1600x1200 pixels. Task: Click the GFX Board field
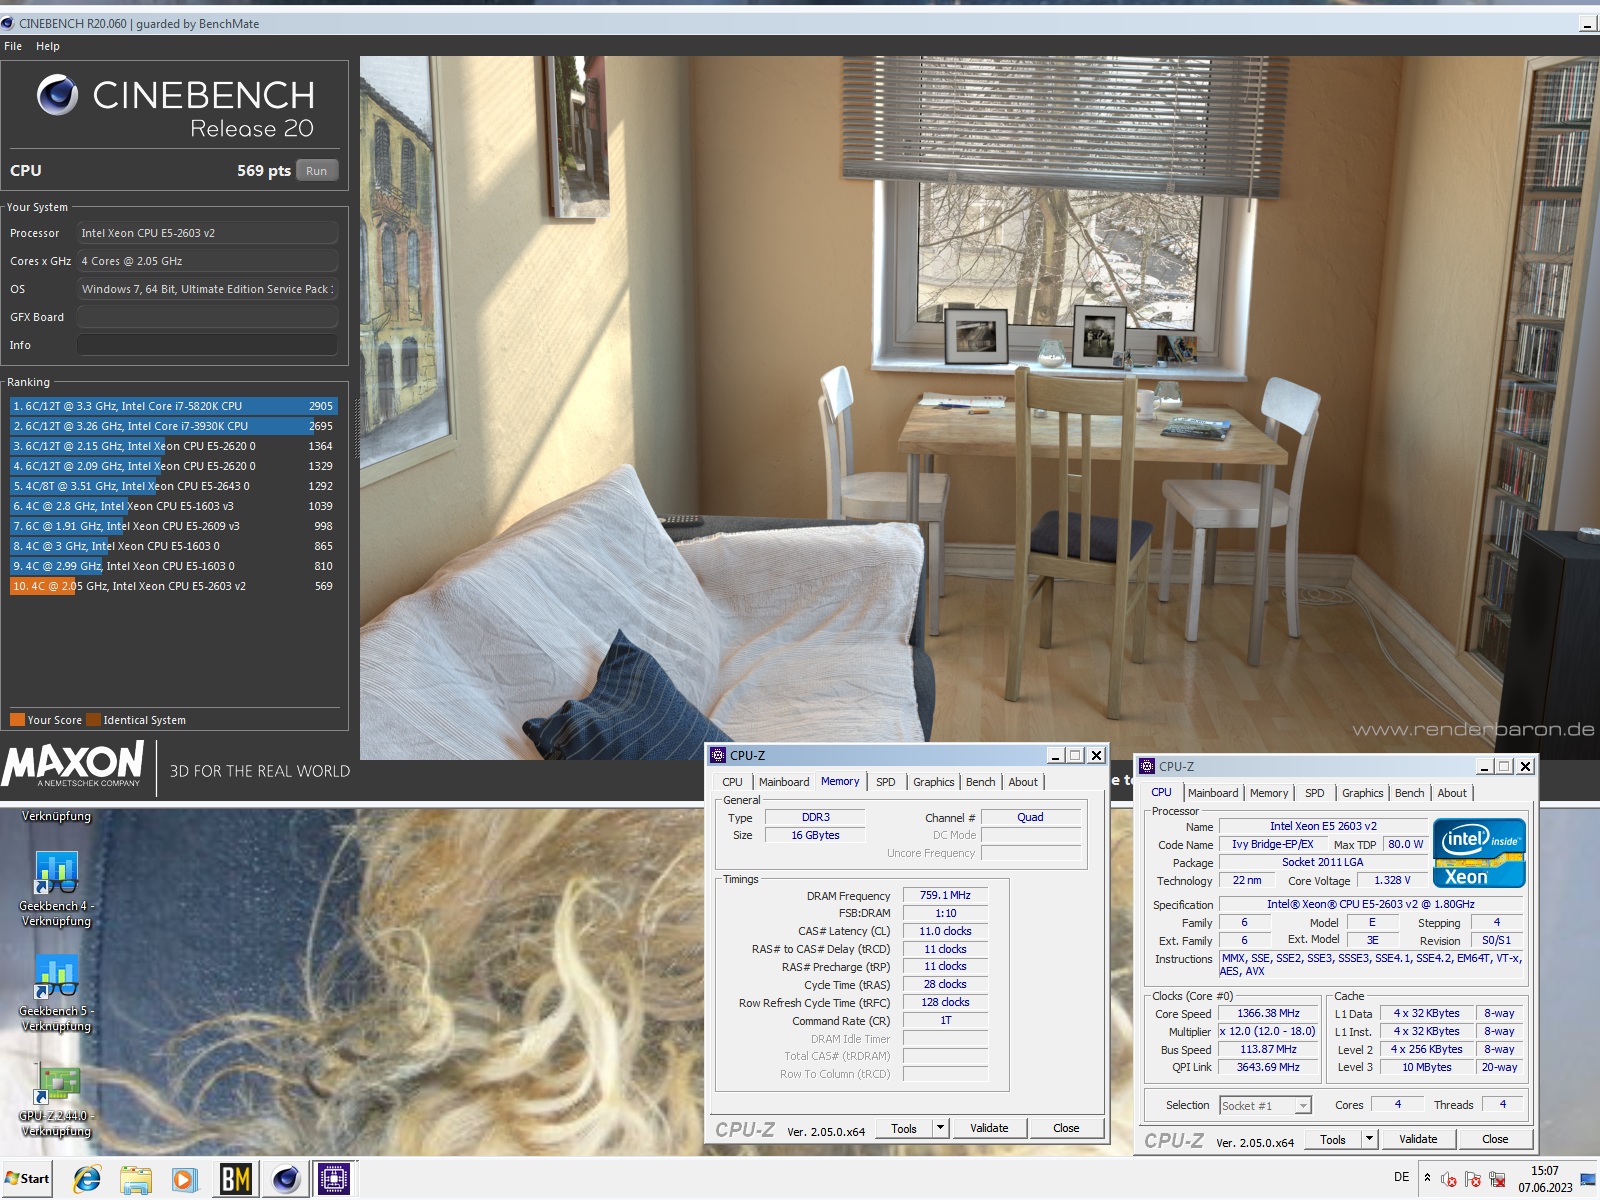click(207, 317)
